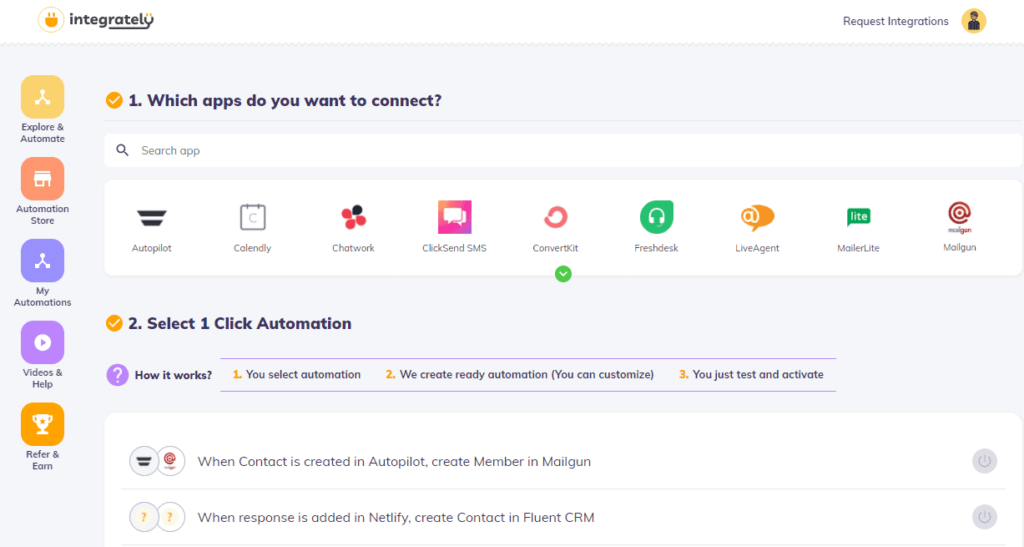Click the orange check icon beside Select 1 Click Automation
Screen dimensions: 1024x547
pyautogui.click(x=114, y=323)
